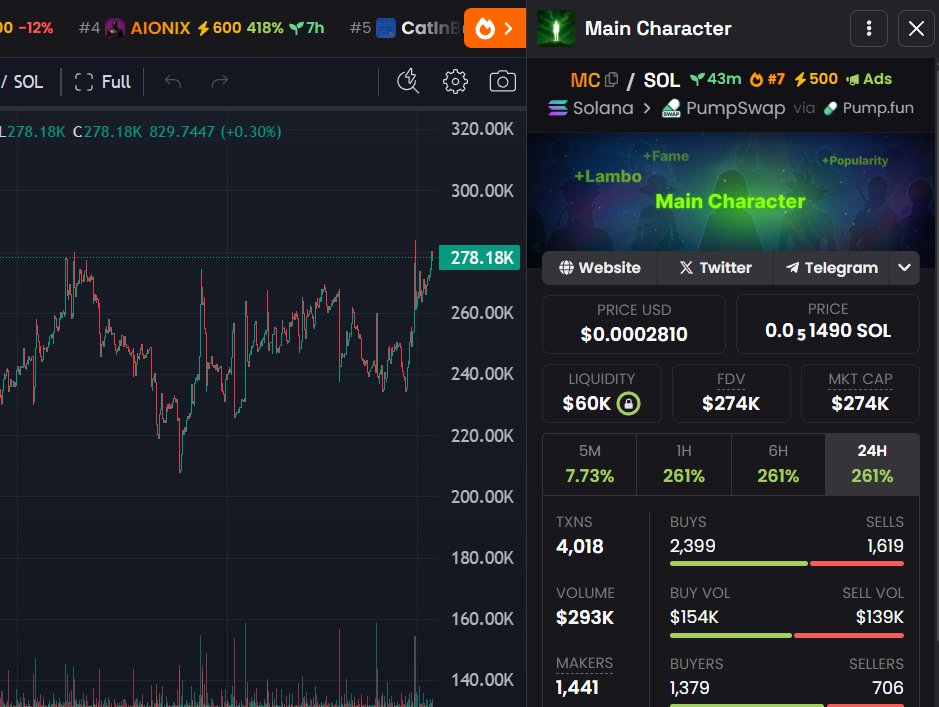Close the Main Character panel
The image size is (939, 707).
click(x=916, y=28)
